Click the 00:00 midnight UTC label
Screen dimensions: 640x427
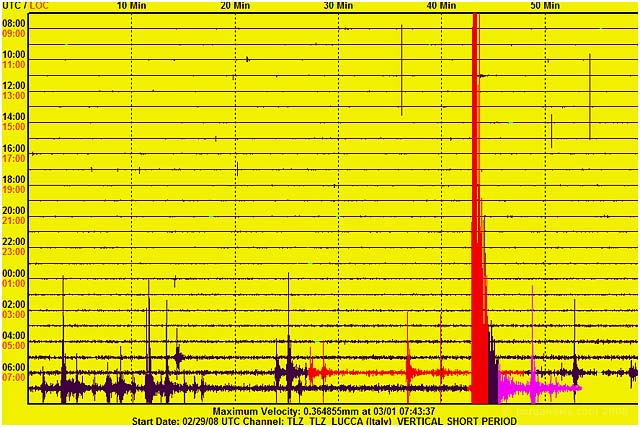pyautogui.click(x=14, y=273)
